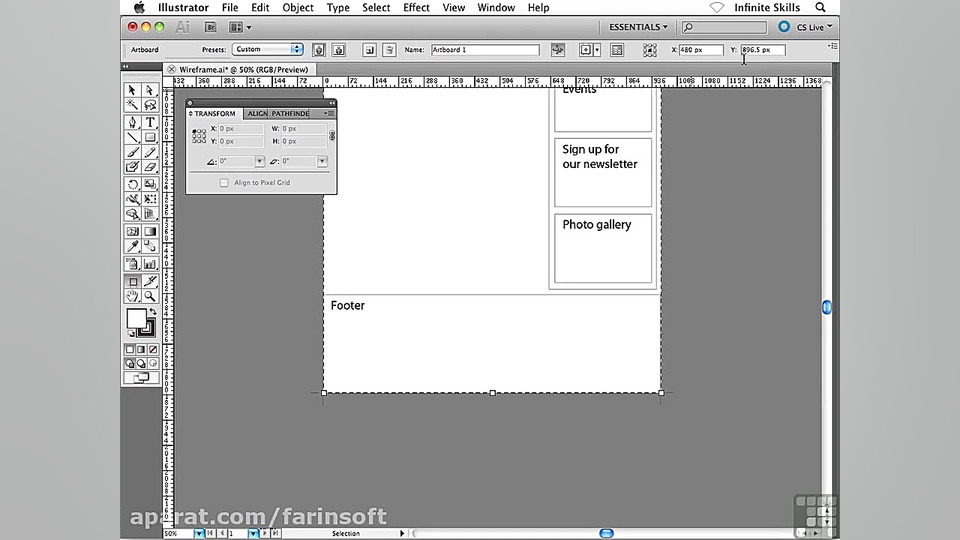The image size is (960, 540).
Task: Select the Symbol Sprayer tool
Action: (x=132, y=264)
